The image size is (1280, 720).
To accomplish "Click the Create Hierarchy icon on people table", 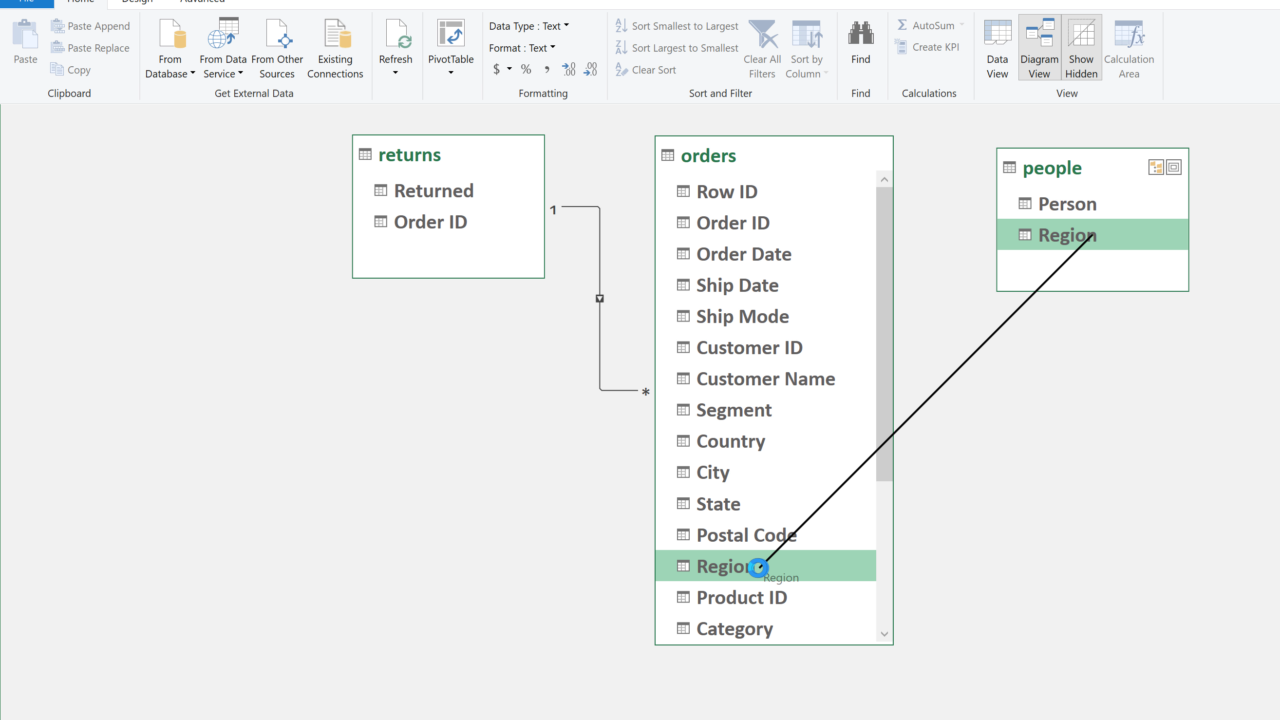I will 1156,168.
